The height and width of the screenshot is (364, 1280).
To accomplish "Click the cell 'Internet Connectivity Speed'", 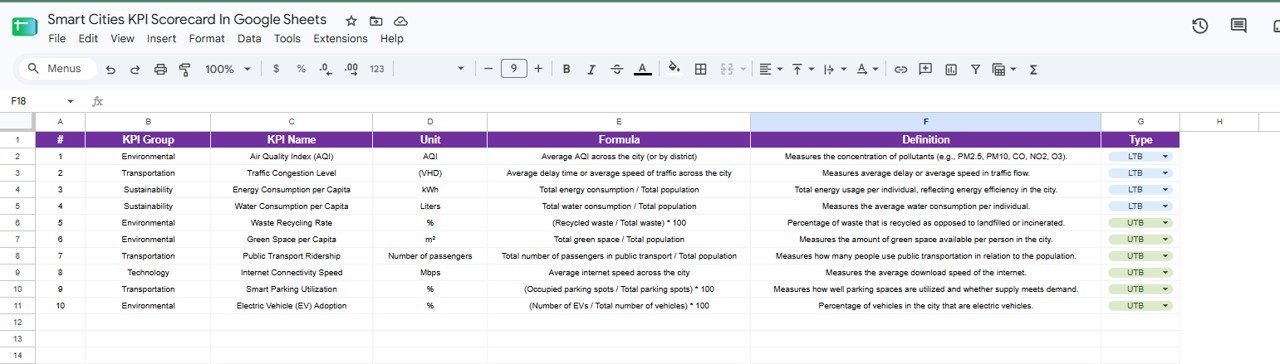I will tap(291, 272).
